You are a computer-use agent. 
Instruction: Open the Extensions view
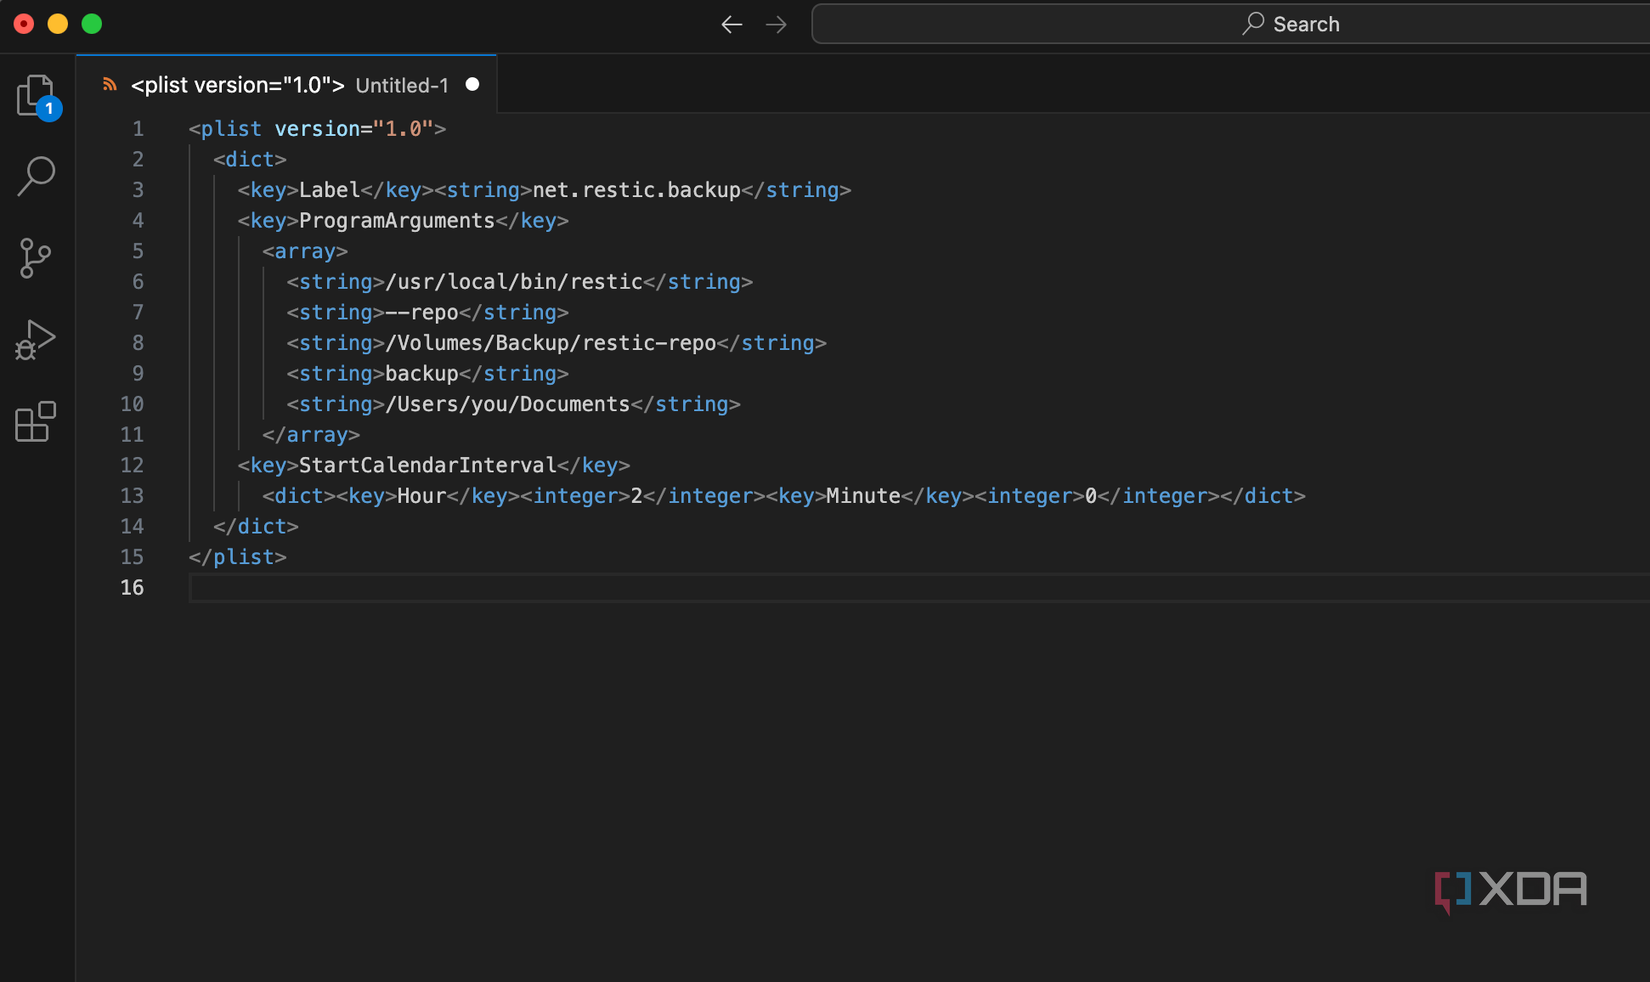tap(35, 422)
